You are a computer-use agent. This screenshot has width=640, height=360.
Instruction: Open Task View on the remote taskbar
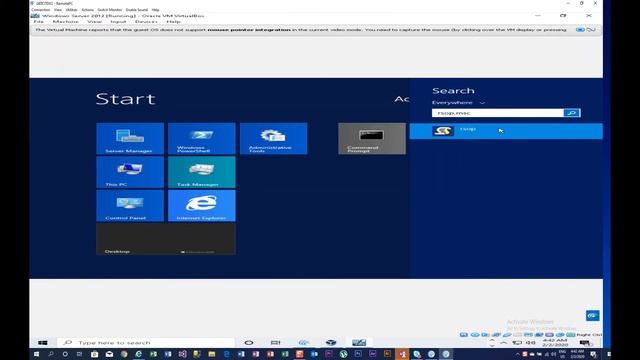[x=276, y=342]
